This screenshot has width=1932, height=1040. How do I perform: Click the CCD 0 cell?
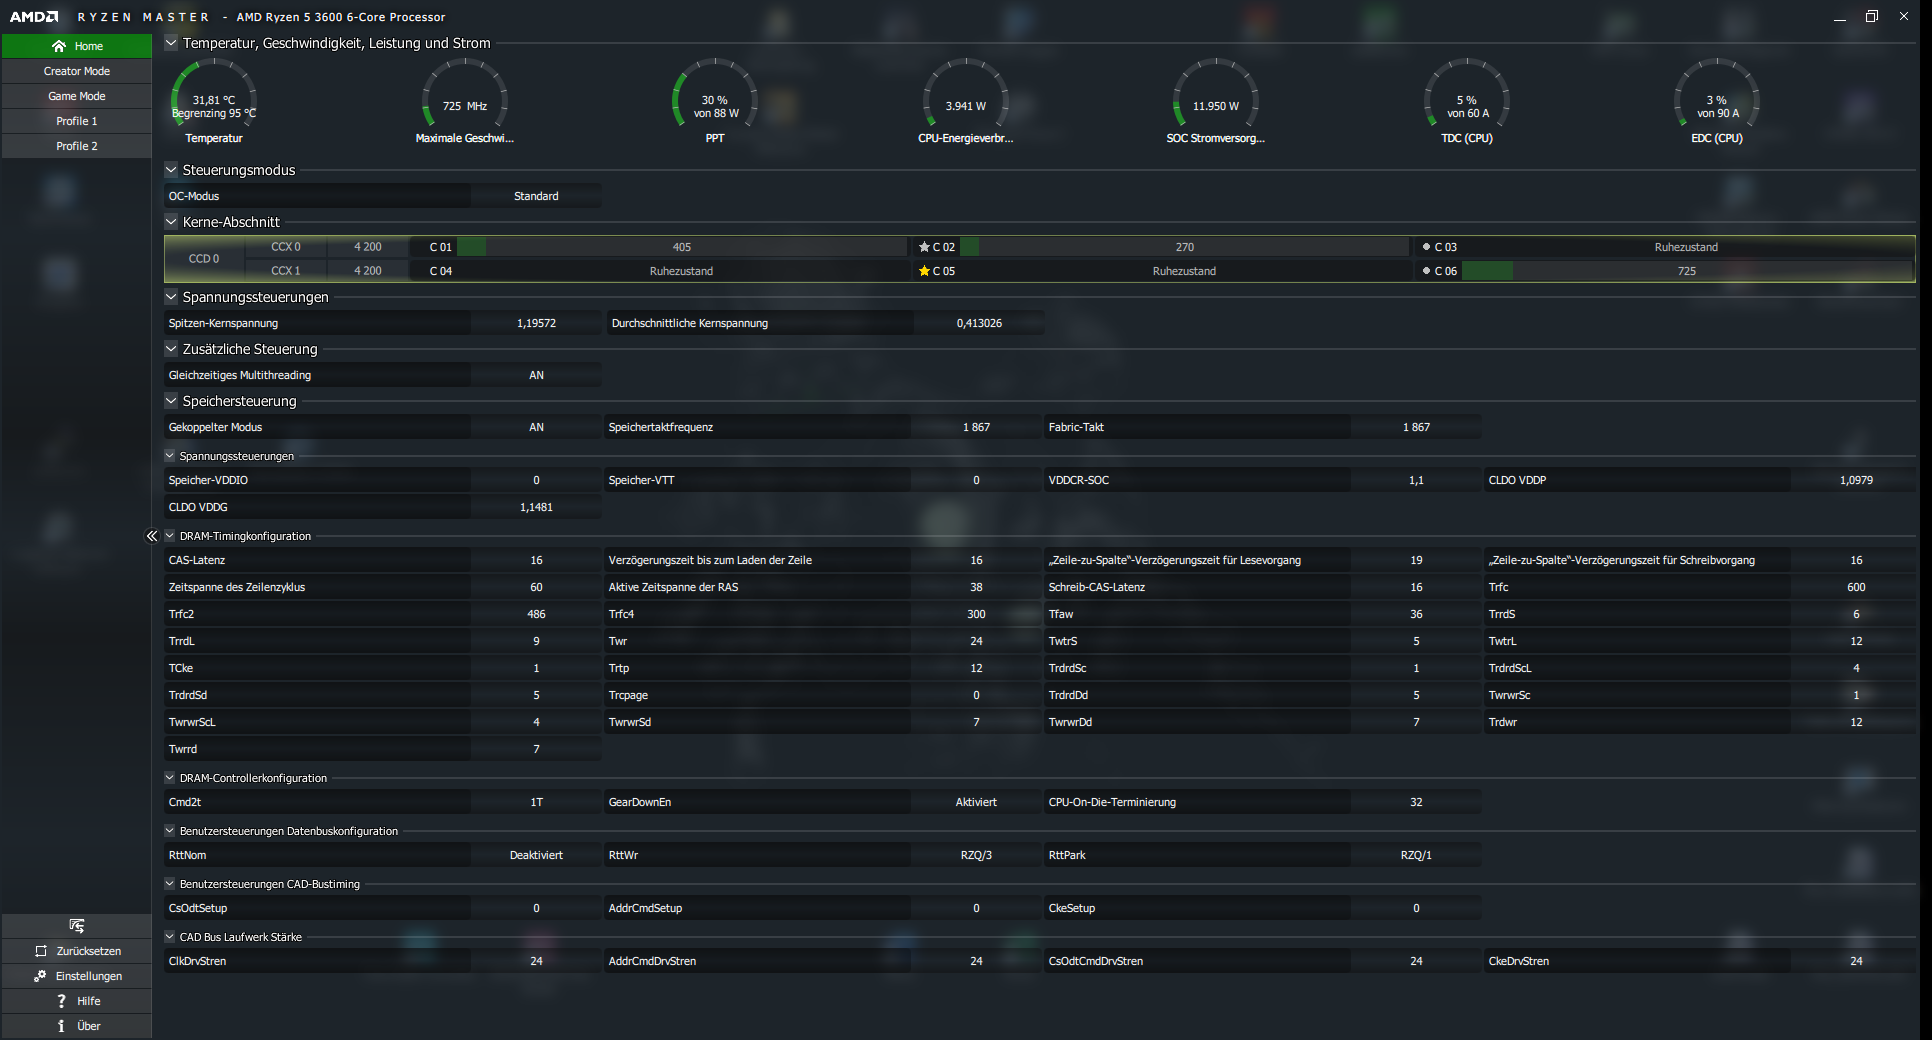coord(204,259)
